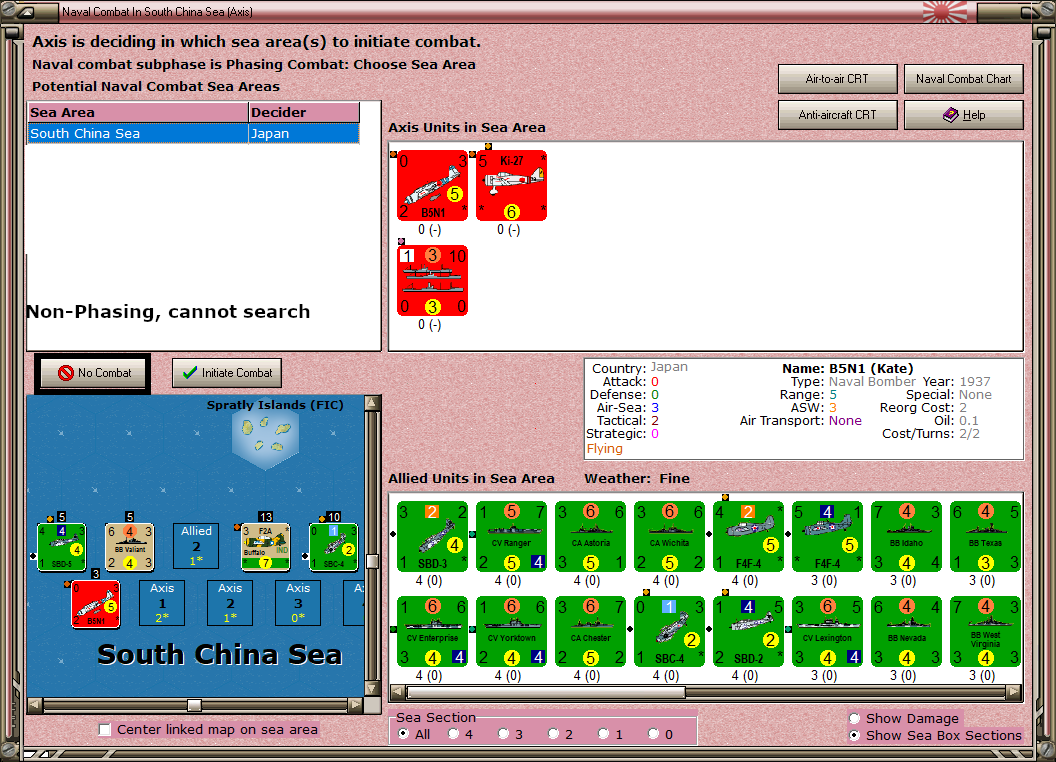
Task: Open the Anti-aircraft CRT chart
Action: pyautogui.click(x=837, y=115)
